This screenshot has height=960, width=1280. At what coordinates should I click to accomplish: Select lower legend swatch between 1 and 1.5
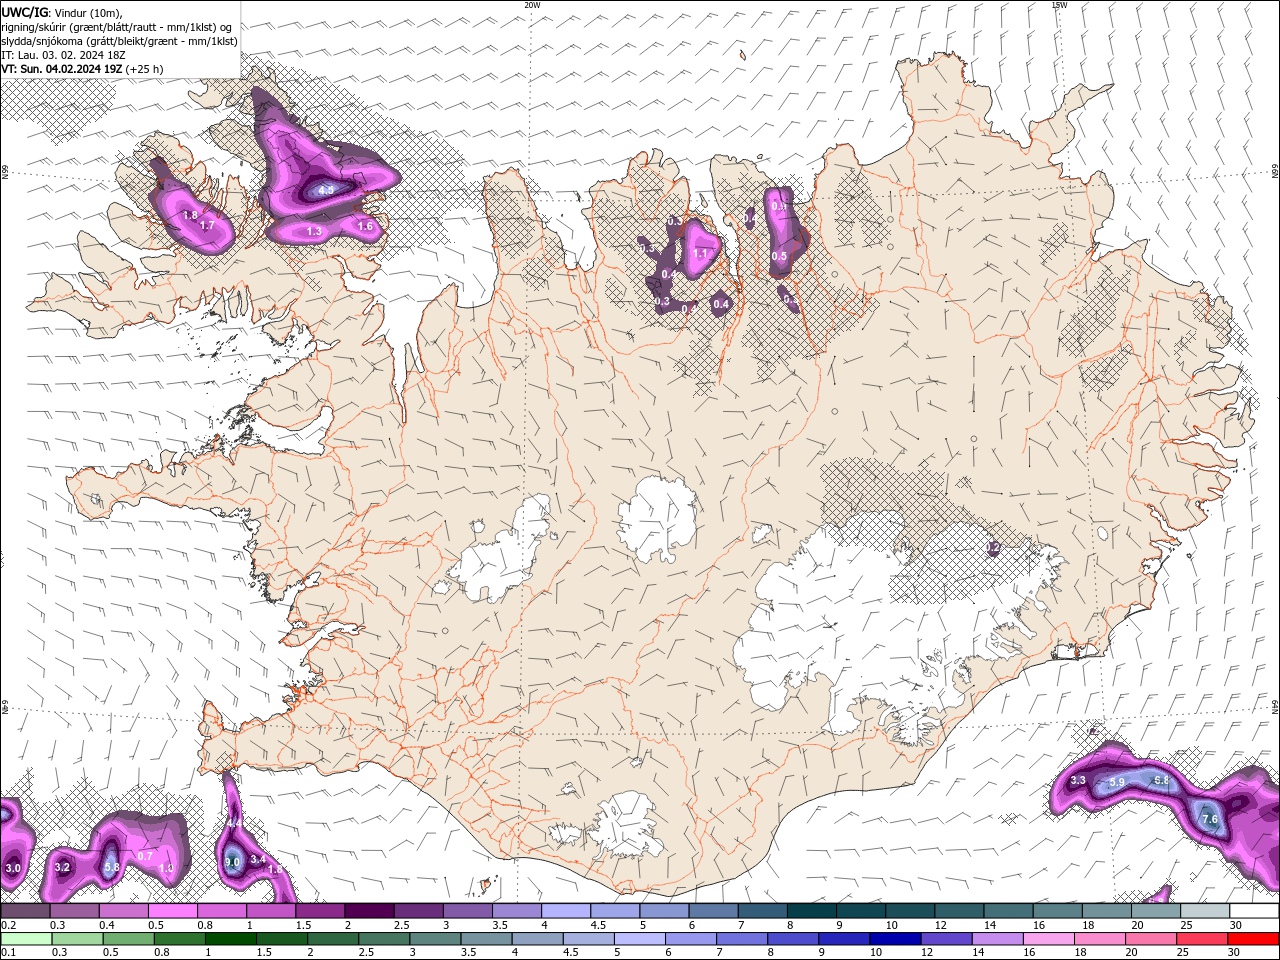point(230,939)
